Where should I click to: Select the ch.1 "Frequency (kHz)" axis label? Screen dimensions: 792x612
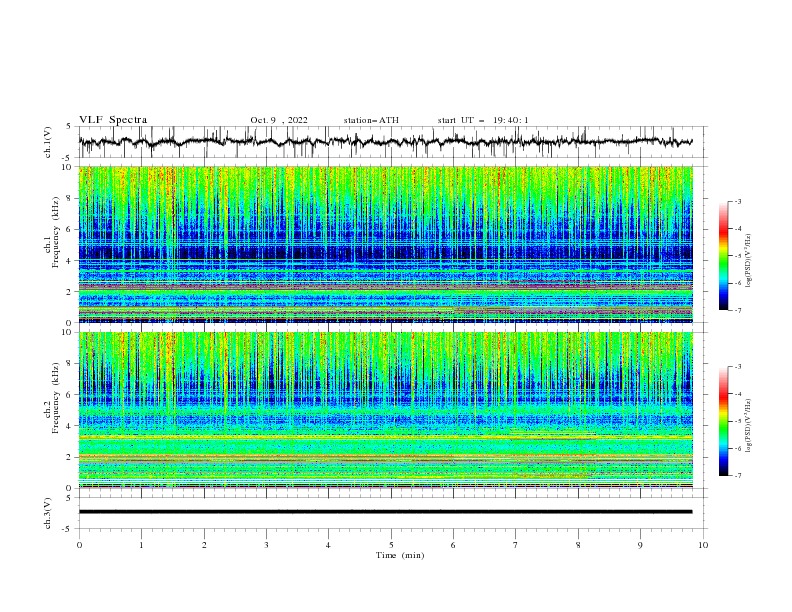click(56, 232)
